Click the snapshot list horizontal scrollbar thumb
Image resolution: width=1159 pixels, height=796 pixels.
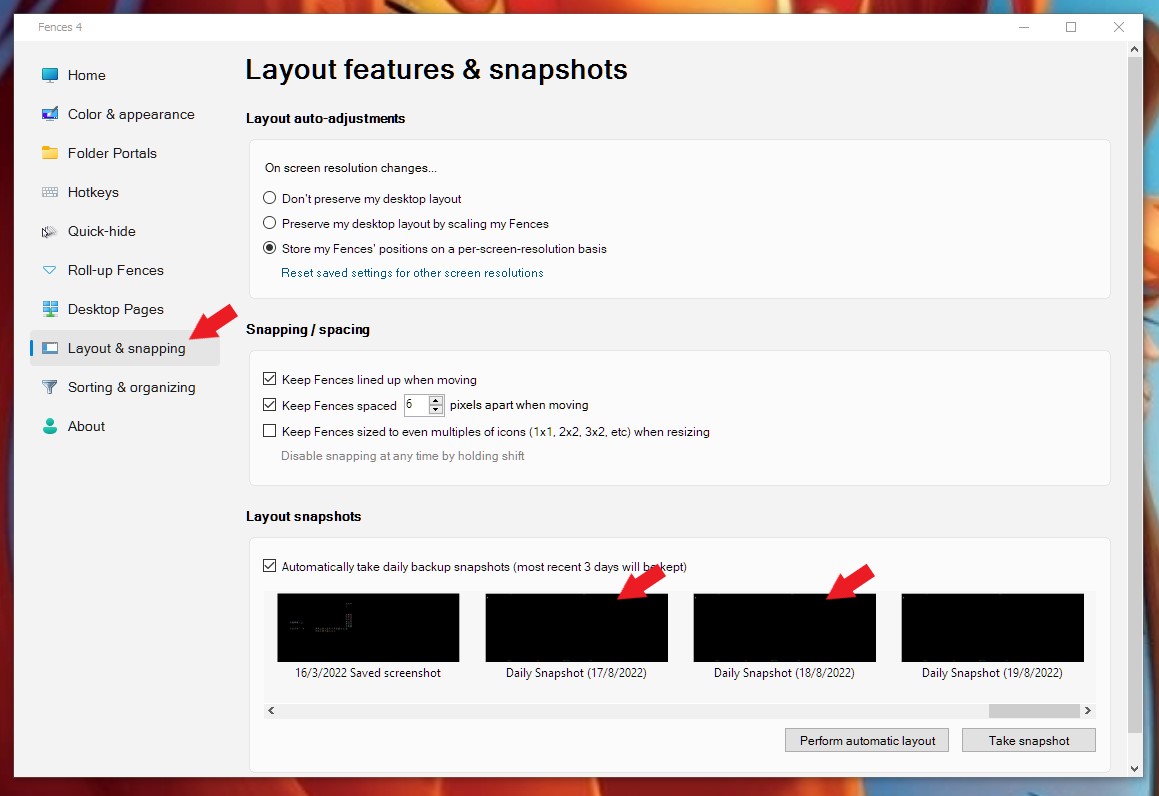[x=1034, y=710]
